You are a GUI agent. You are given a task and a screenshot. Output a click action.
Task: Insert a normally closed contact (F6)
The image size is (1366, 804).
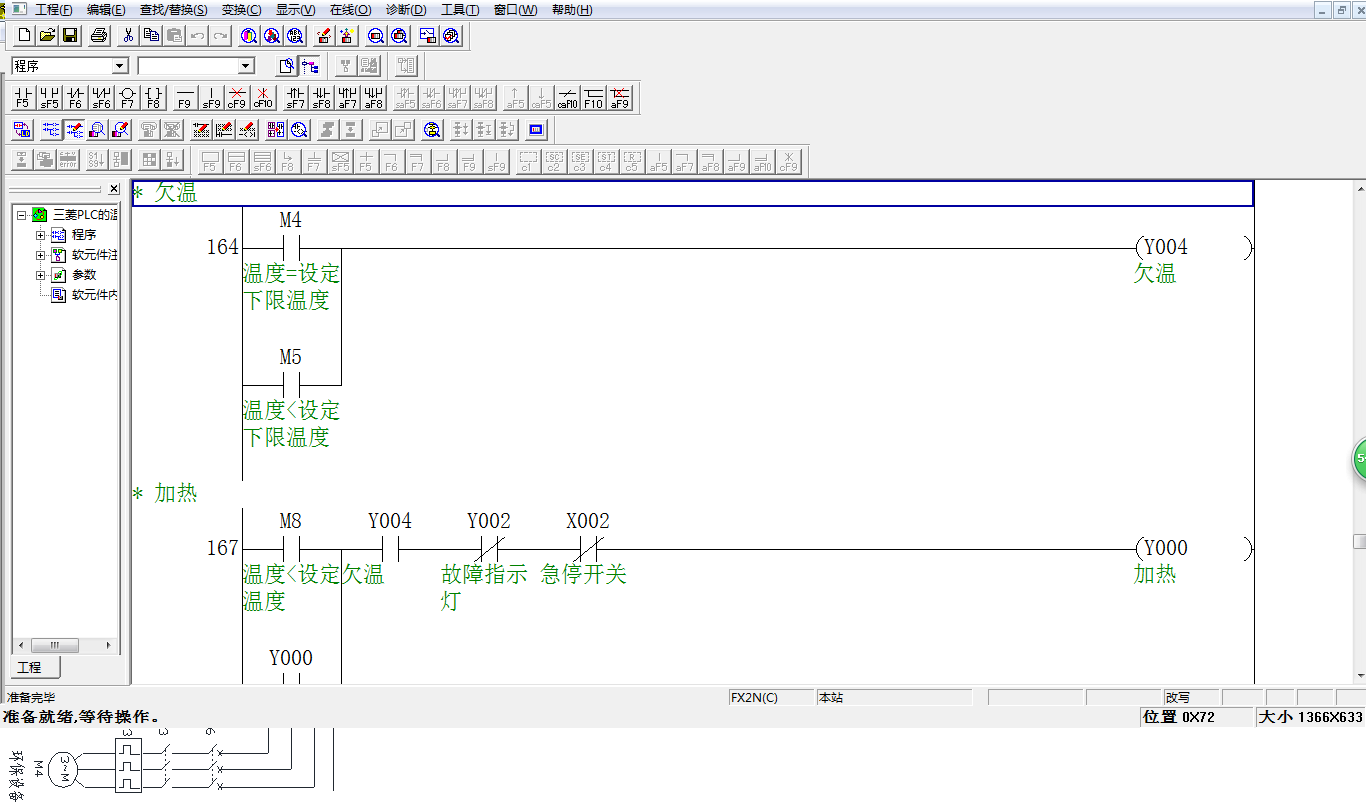coord(74,97)
